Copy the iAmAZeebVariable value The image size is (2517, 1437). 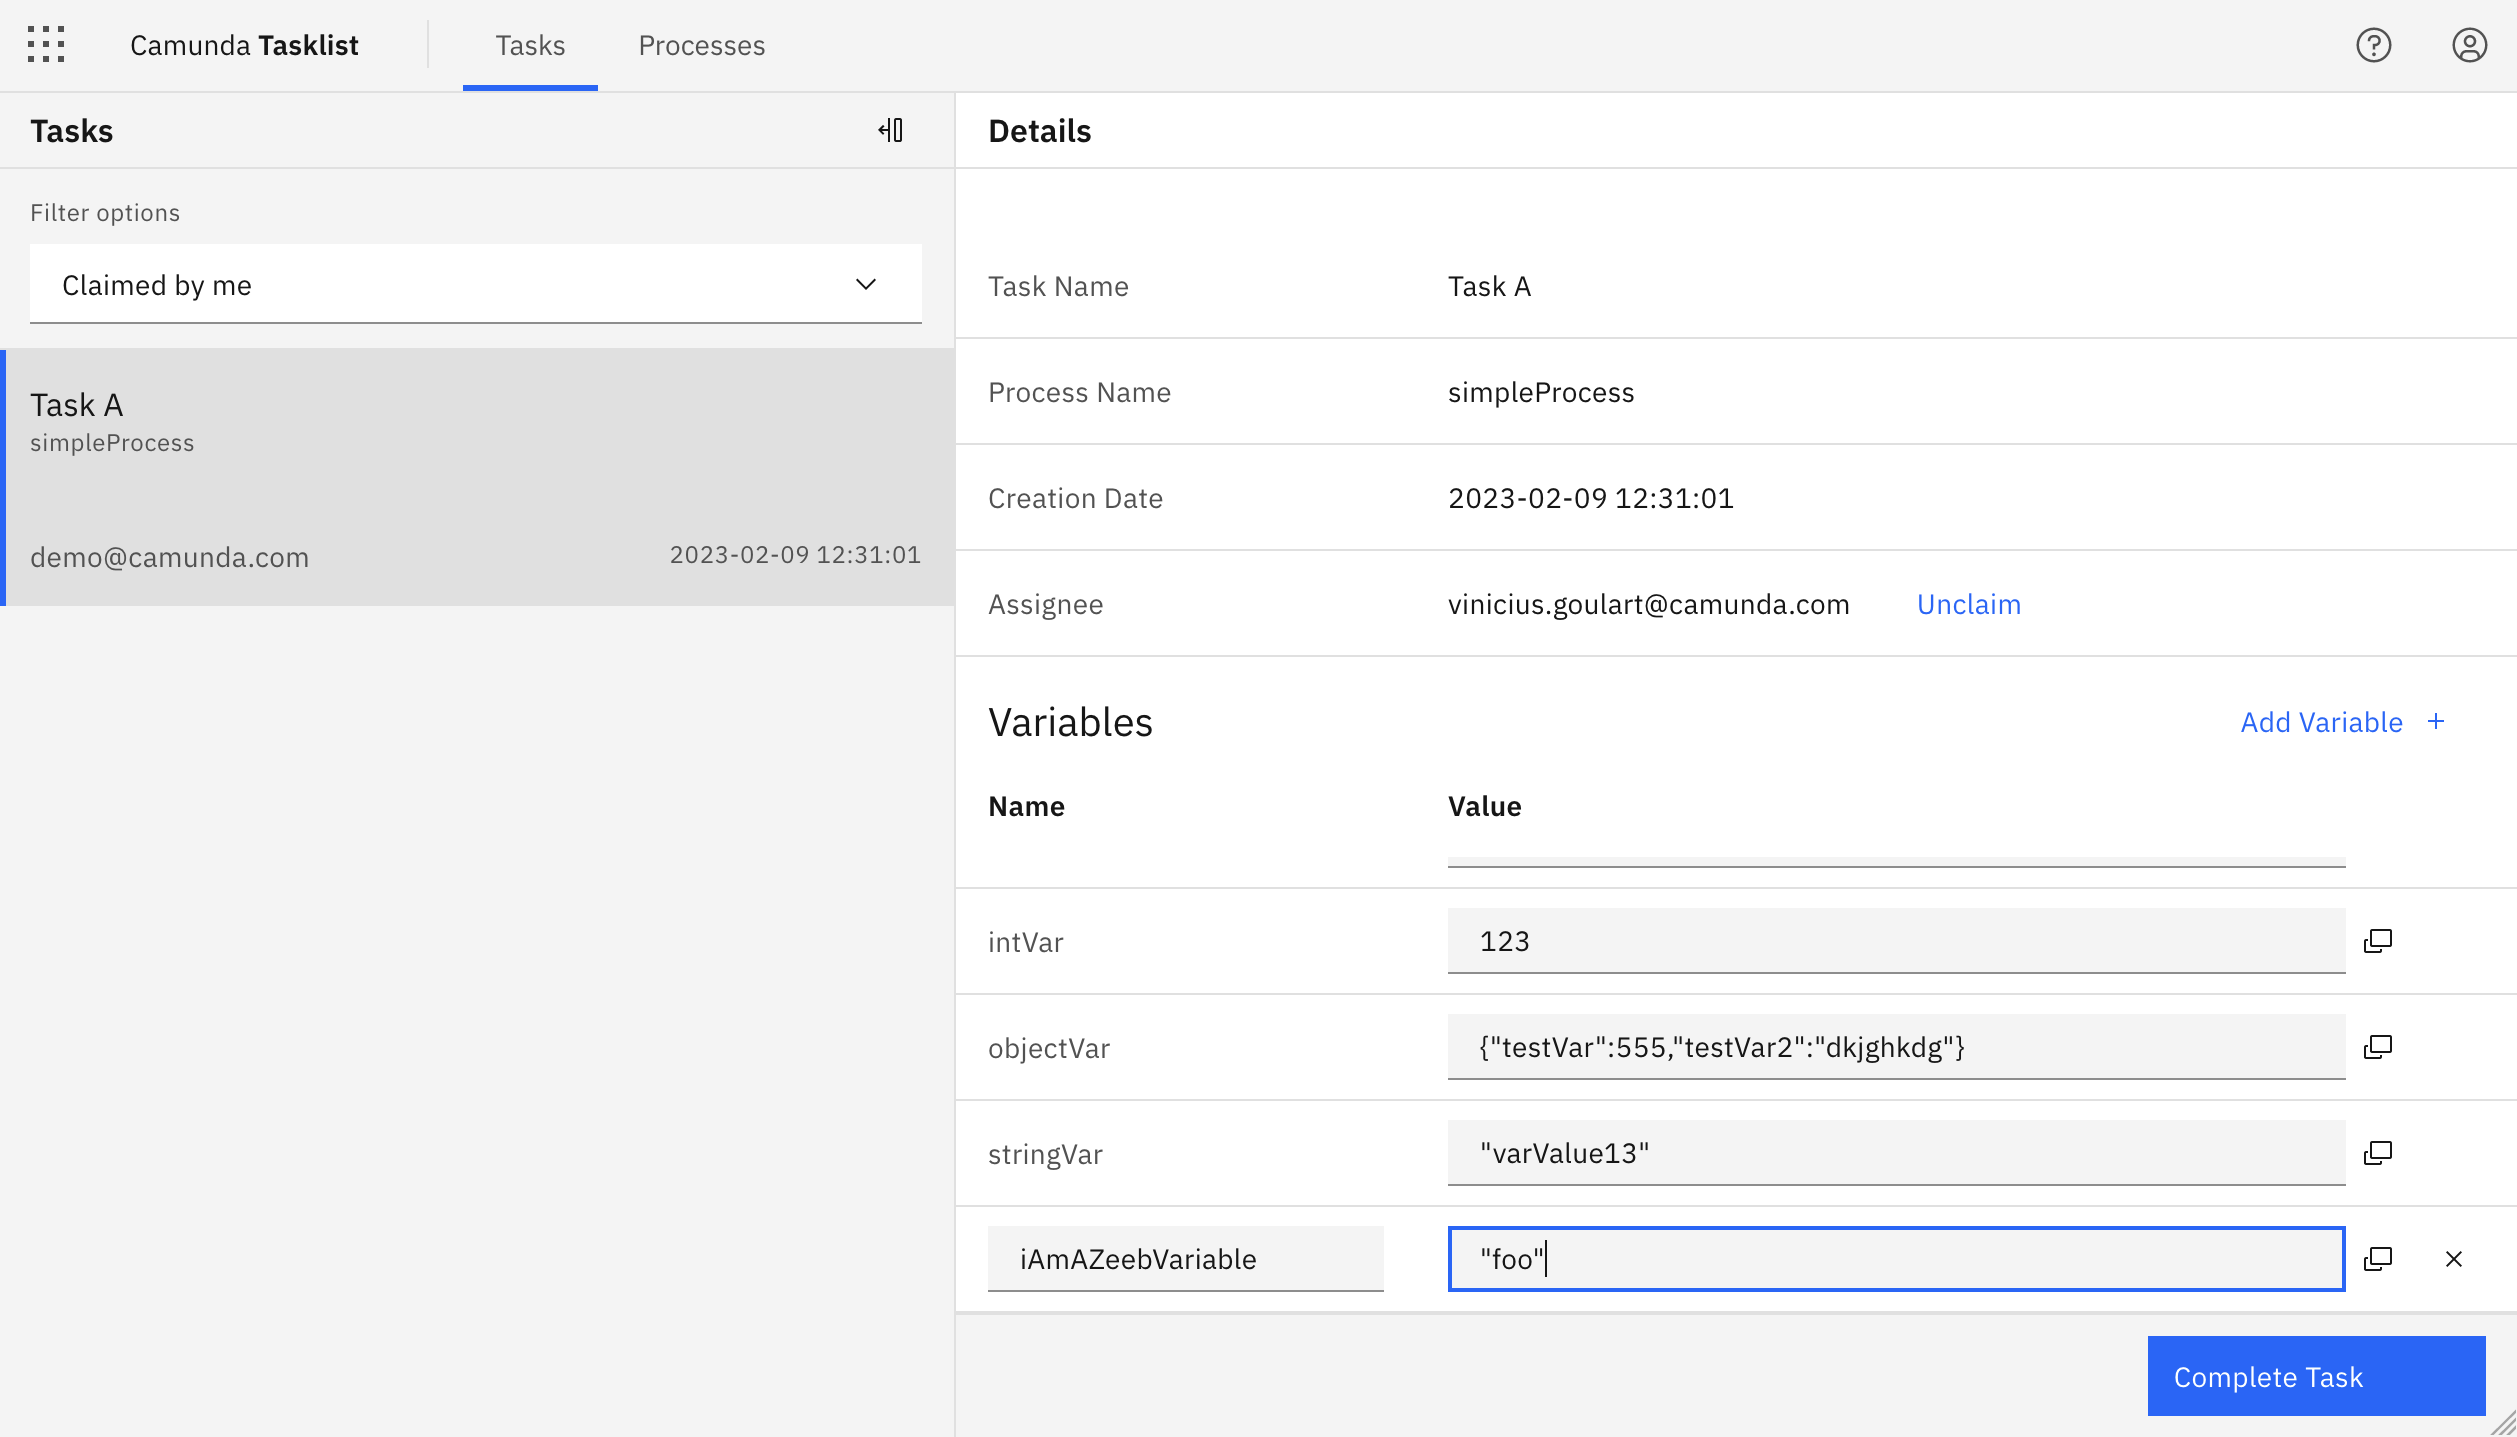(x=2379, y=1259)
